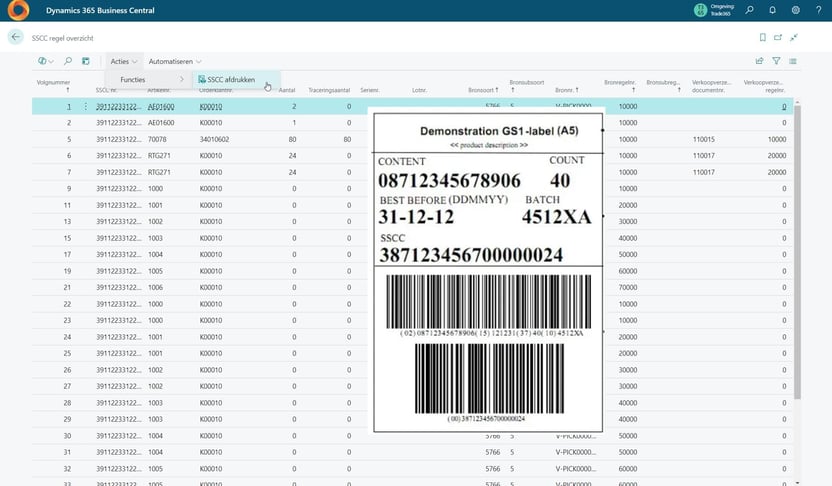Expand the view options dropdown
The height and width of the screenshot is (486, 832).
(46, 61)
